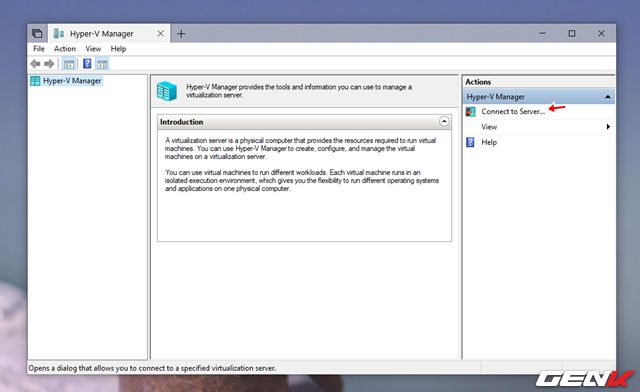Click the Hyper-V Manager tree node icon
Screen dimensions: 640x392
pos(35,81)
